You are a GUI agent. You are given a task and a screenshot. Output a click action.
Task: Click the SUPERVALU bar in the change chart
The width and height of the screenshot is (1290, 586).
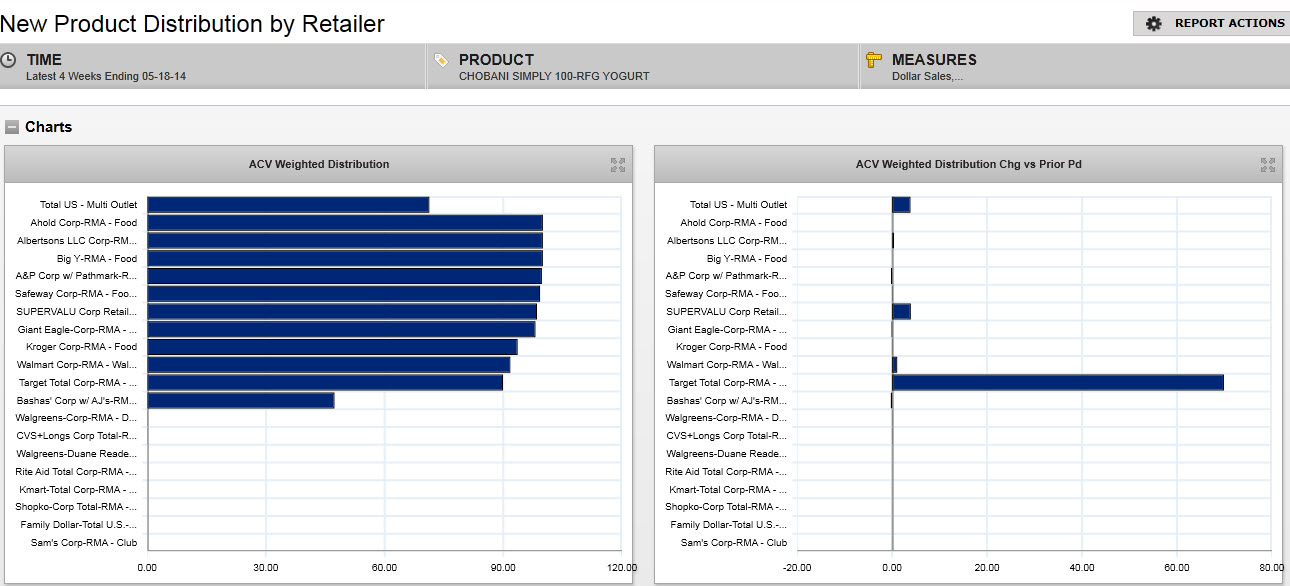[x=901, y=312]
